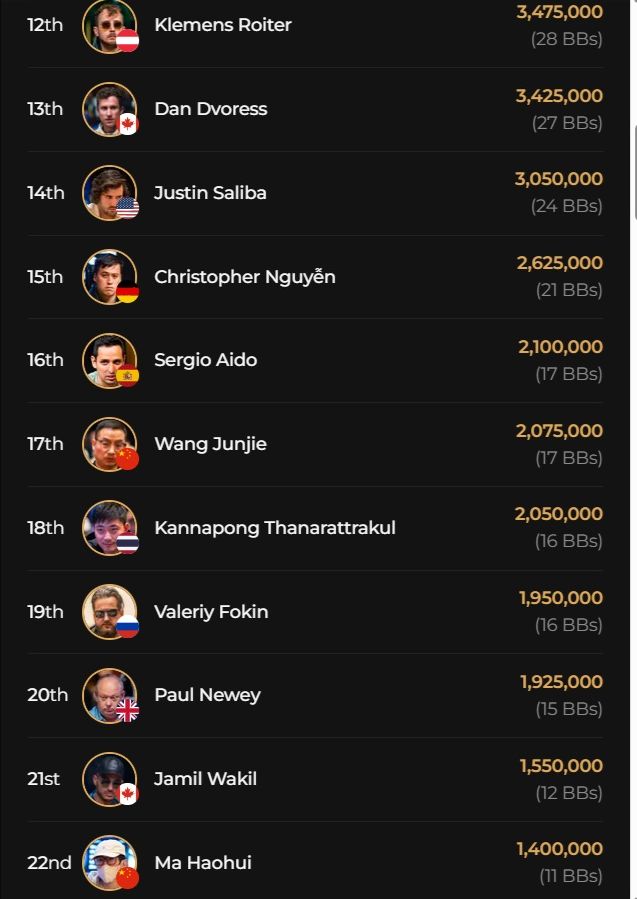Click Sergio Aido's Spanish flag icon
637x899 pixels.
point(127,376)
